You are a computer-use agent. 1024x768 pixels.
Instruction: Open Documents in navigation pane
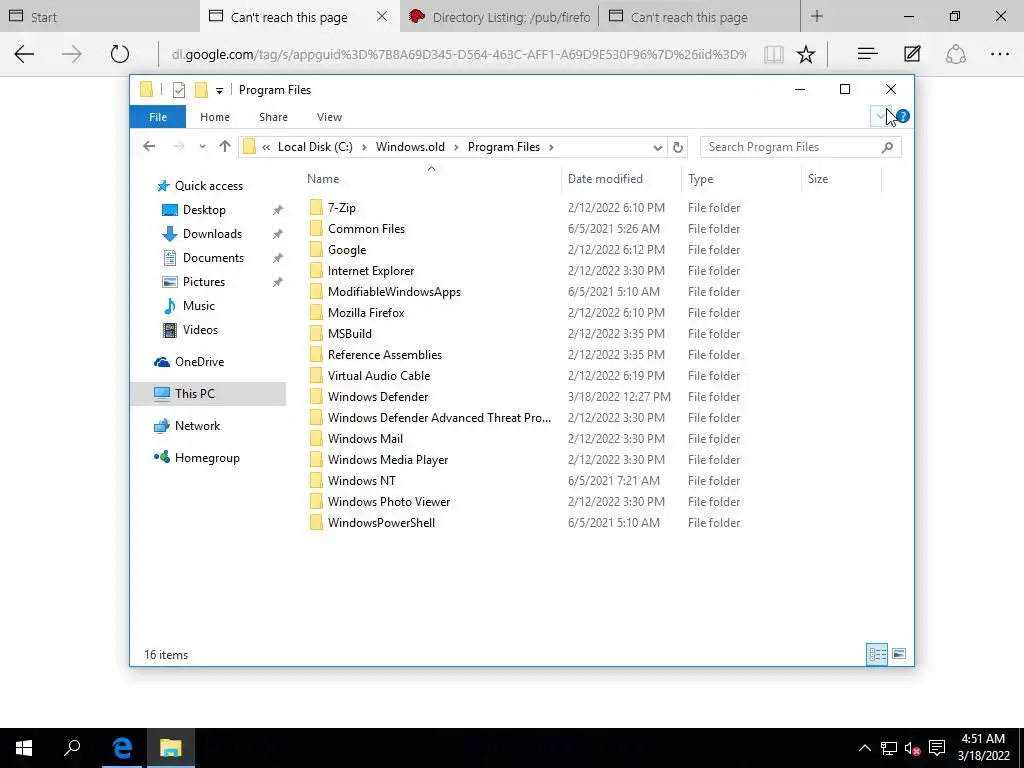213,258
